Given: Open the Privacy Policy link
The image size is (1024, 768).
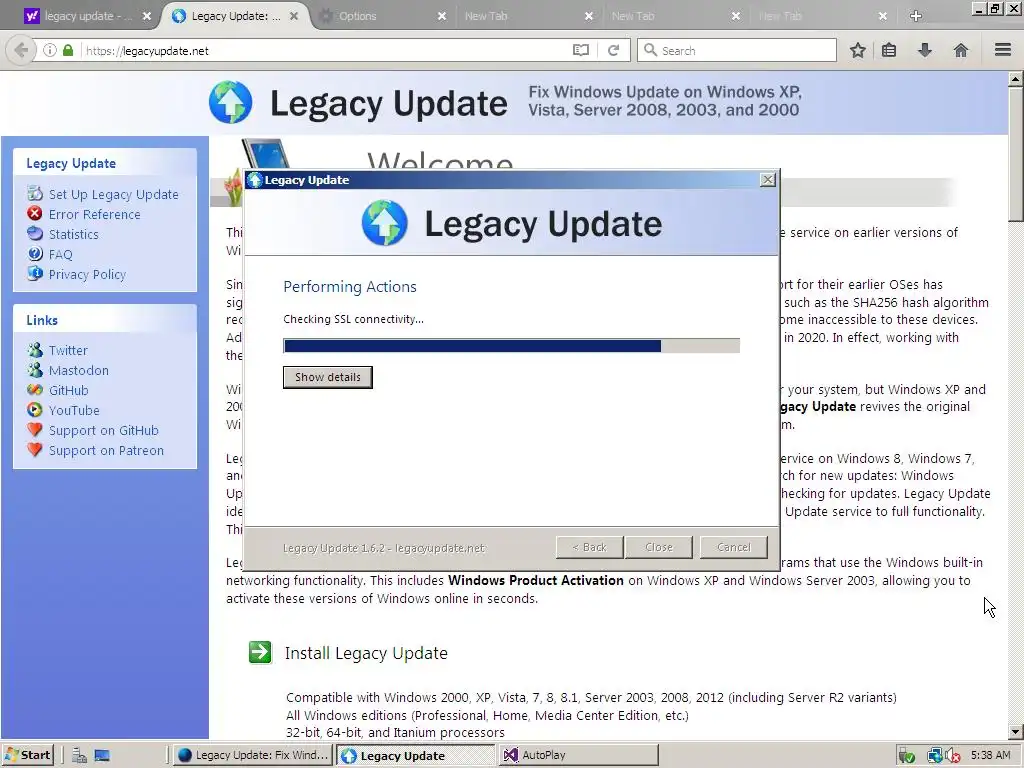Looking at the screenshot, I should tap(88, 274).
